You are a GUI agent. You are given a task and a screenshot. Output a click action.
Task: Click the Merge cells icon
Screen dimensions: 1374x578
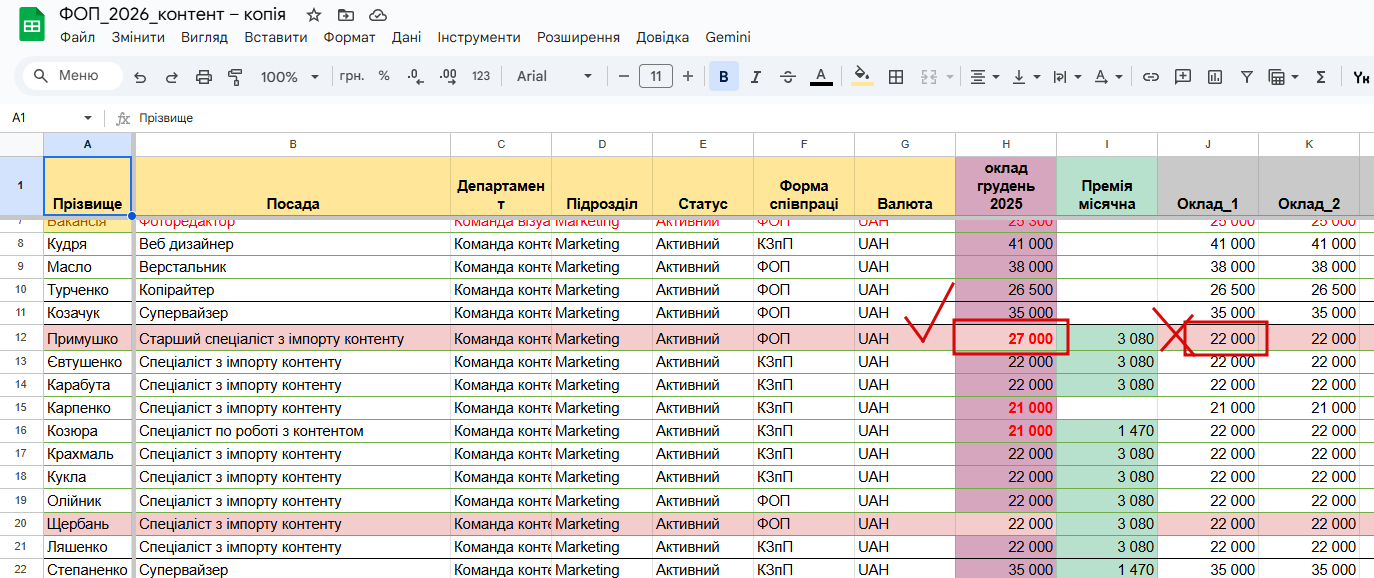tap(927, 76)
